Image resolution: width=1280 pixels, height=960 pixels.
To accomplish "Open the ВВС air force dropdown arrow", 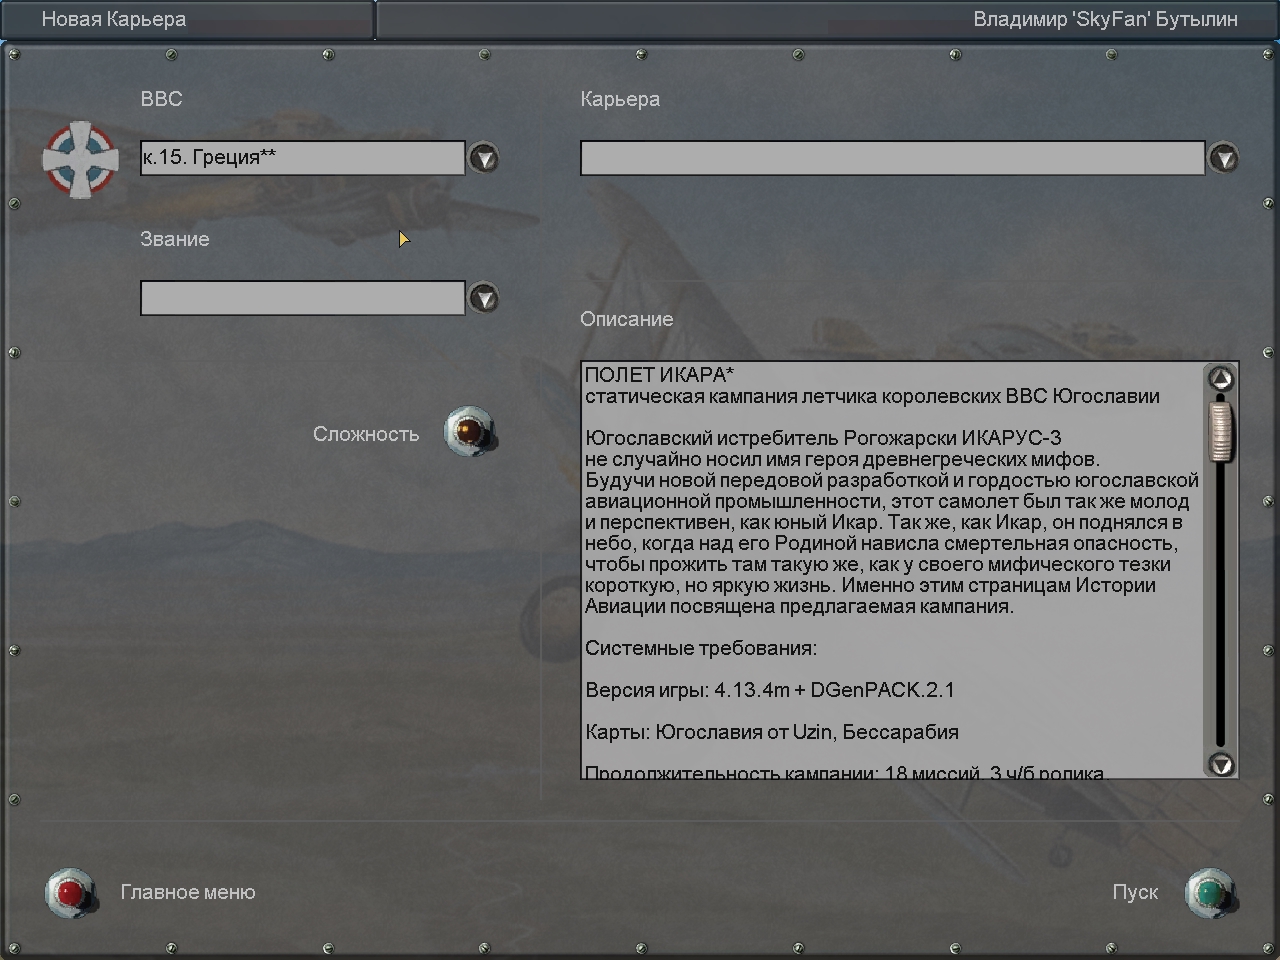I will coord(484,158).
